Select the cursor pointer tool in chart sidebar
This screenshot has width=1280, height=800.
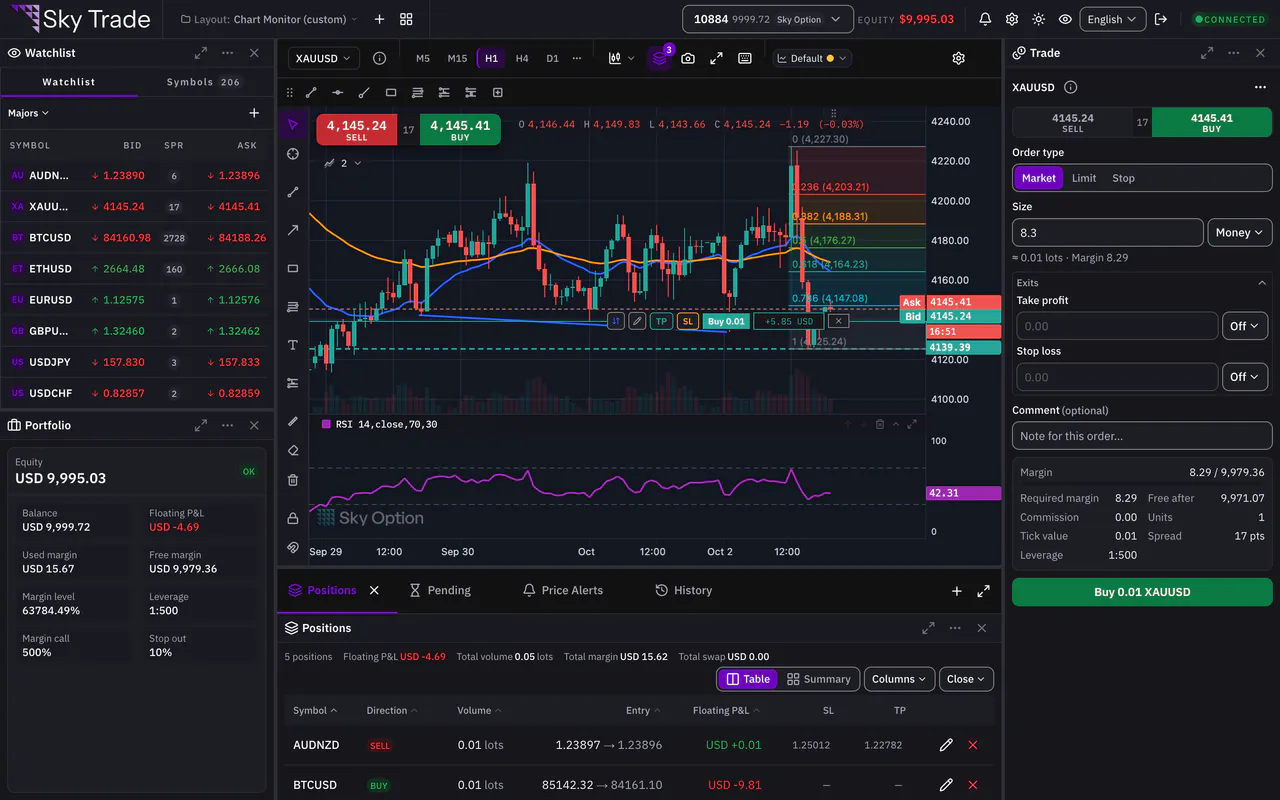293,125
